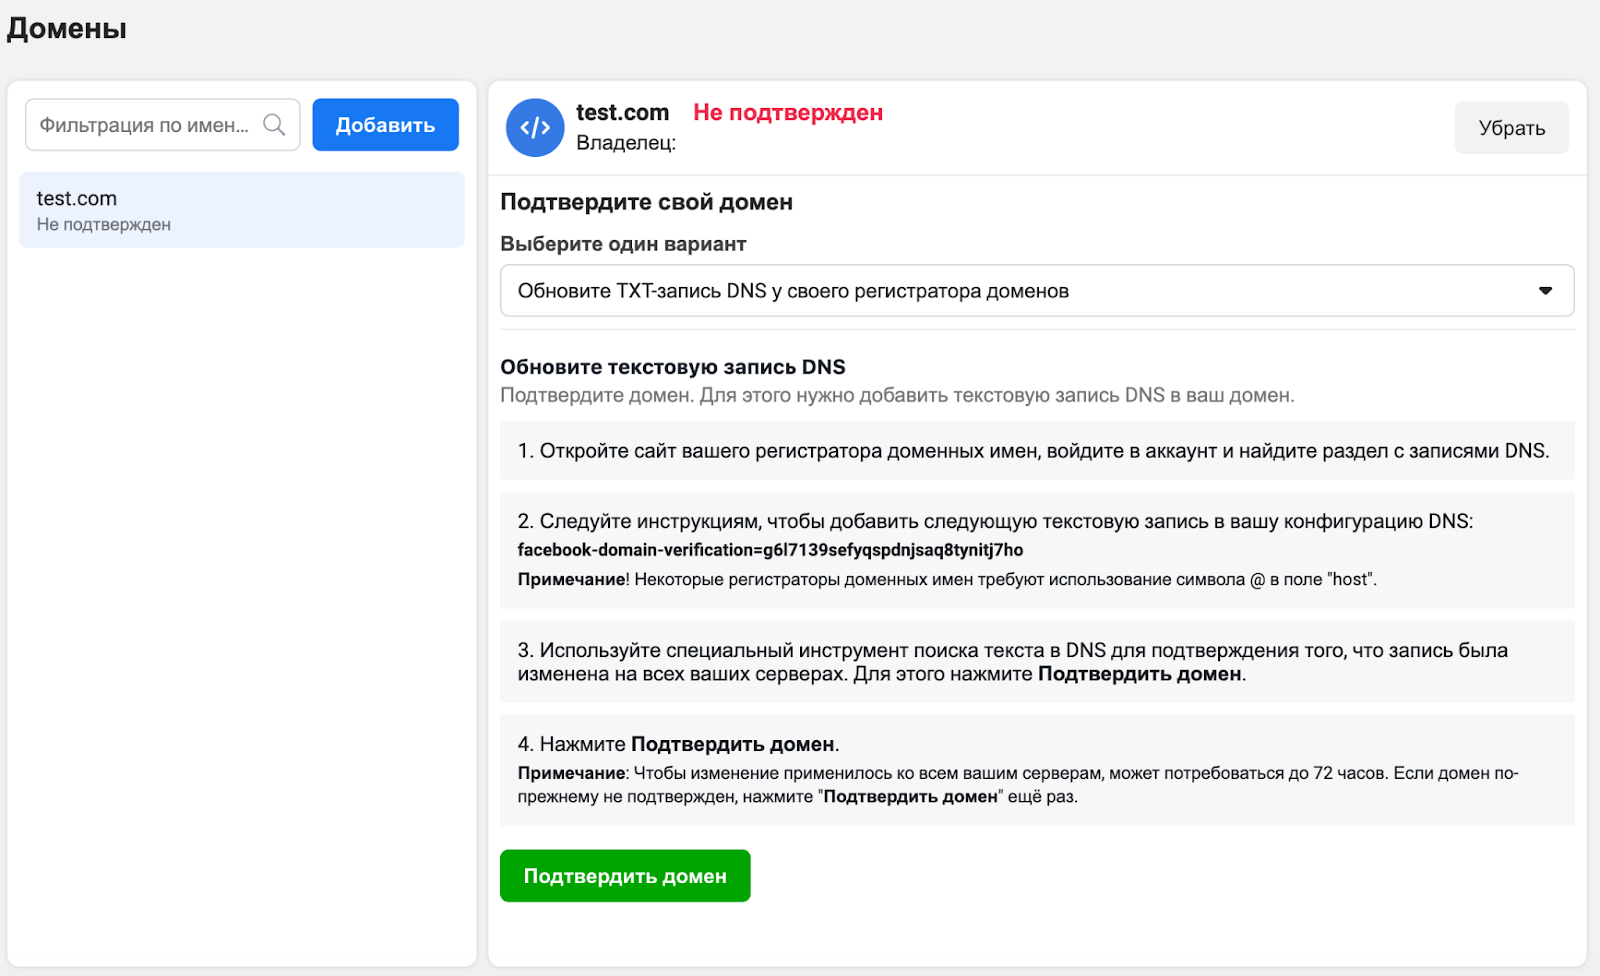1600x976 pixels.
Task: Open the verification method dropdown
Action: tap(1036, 291)
